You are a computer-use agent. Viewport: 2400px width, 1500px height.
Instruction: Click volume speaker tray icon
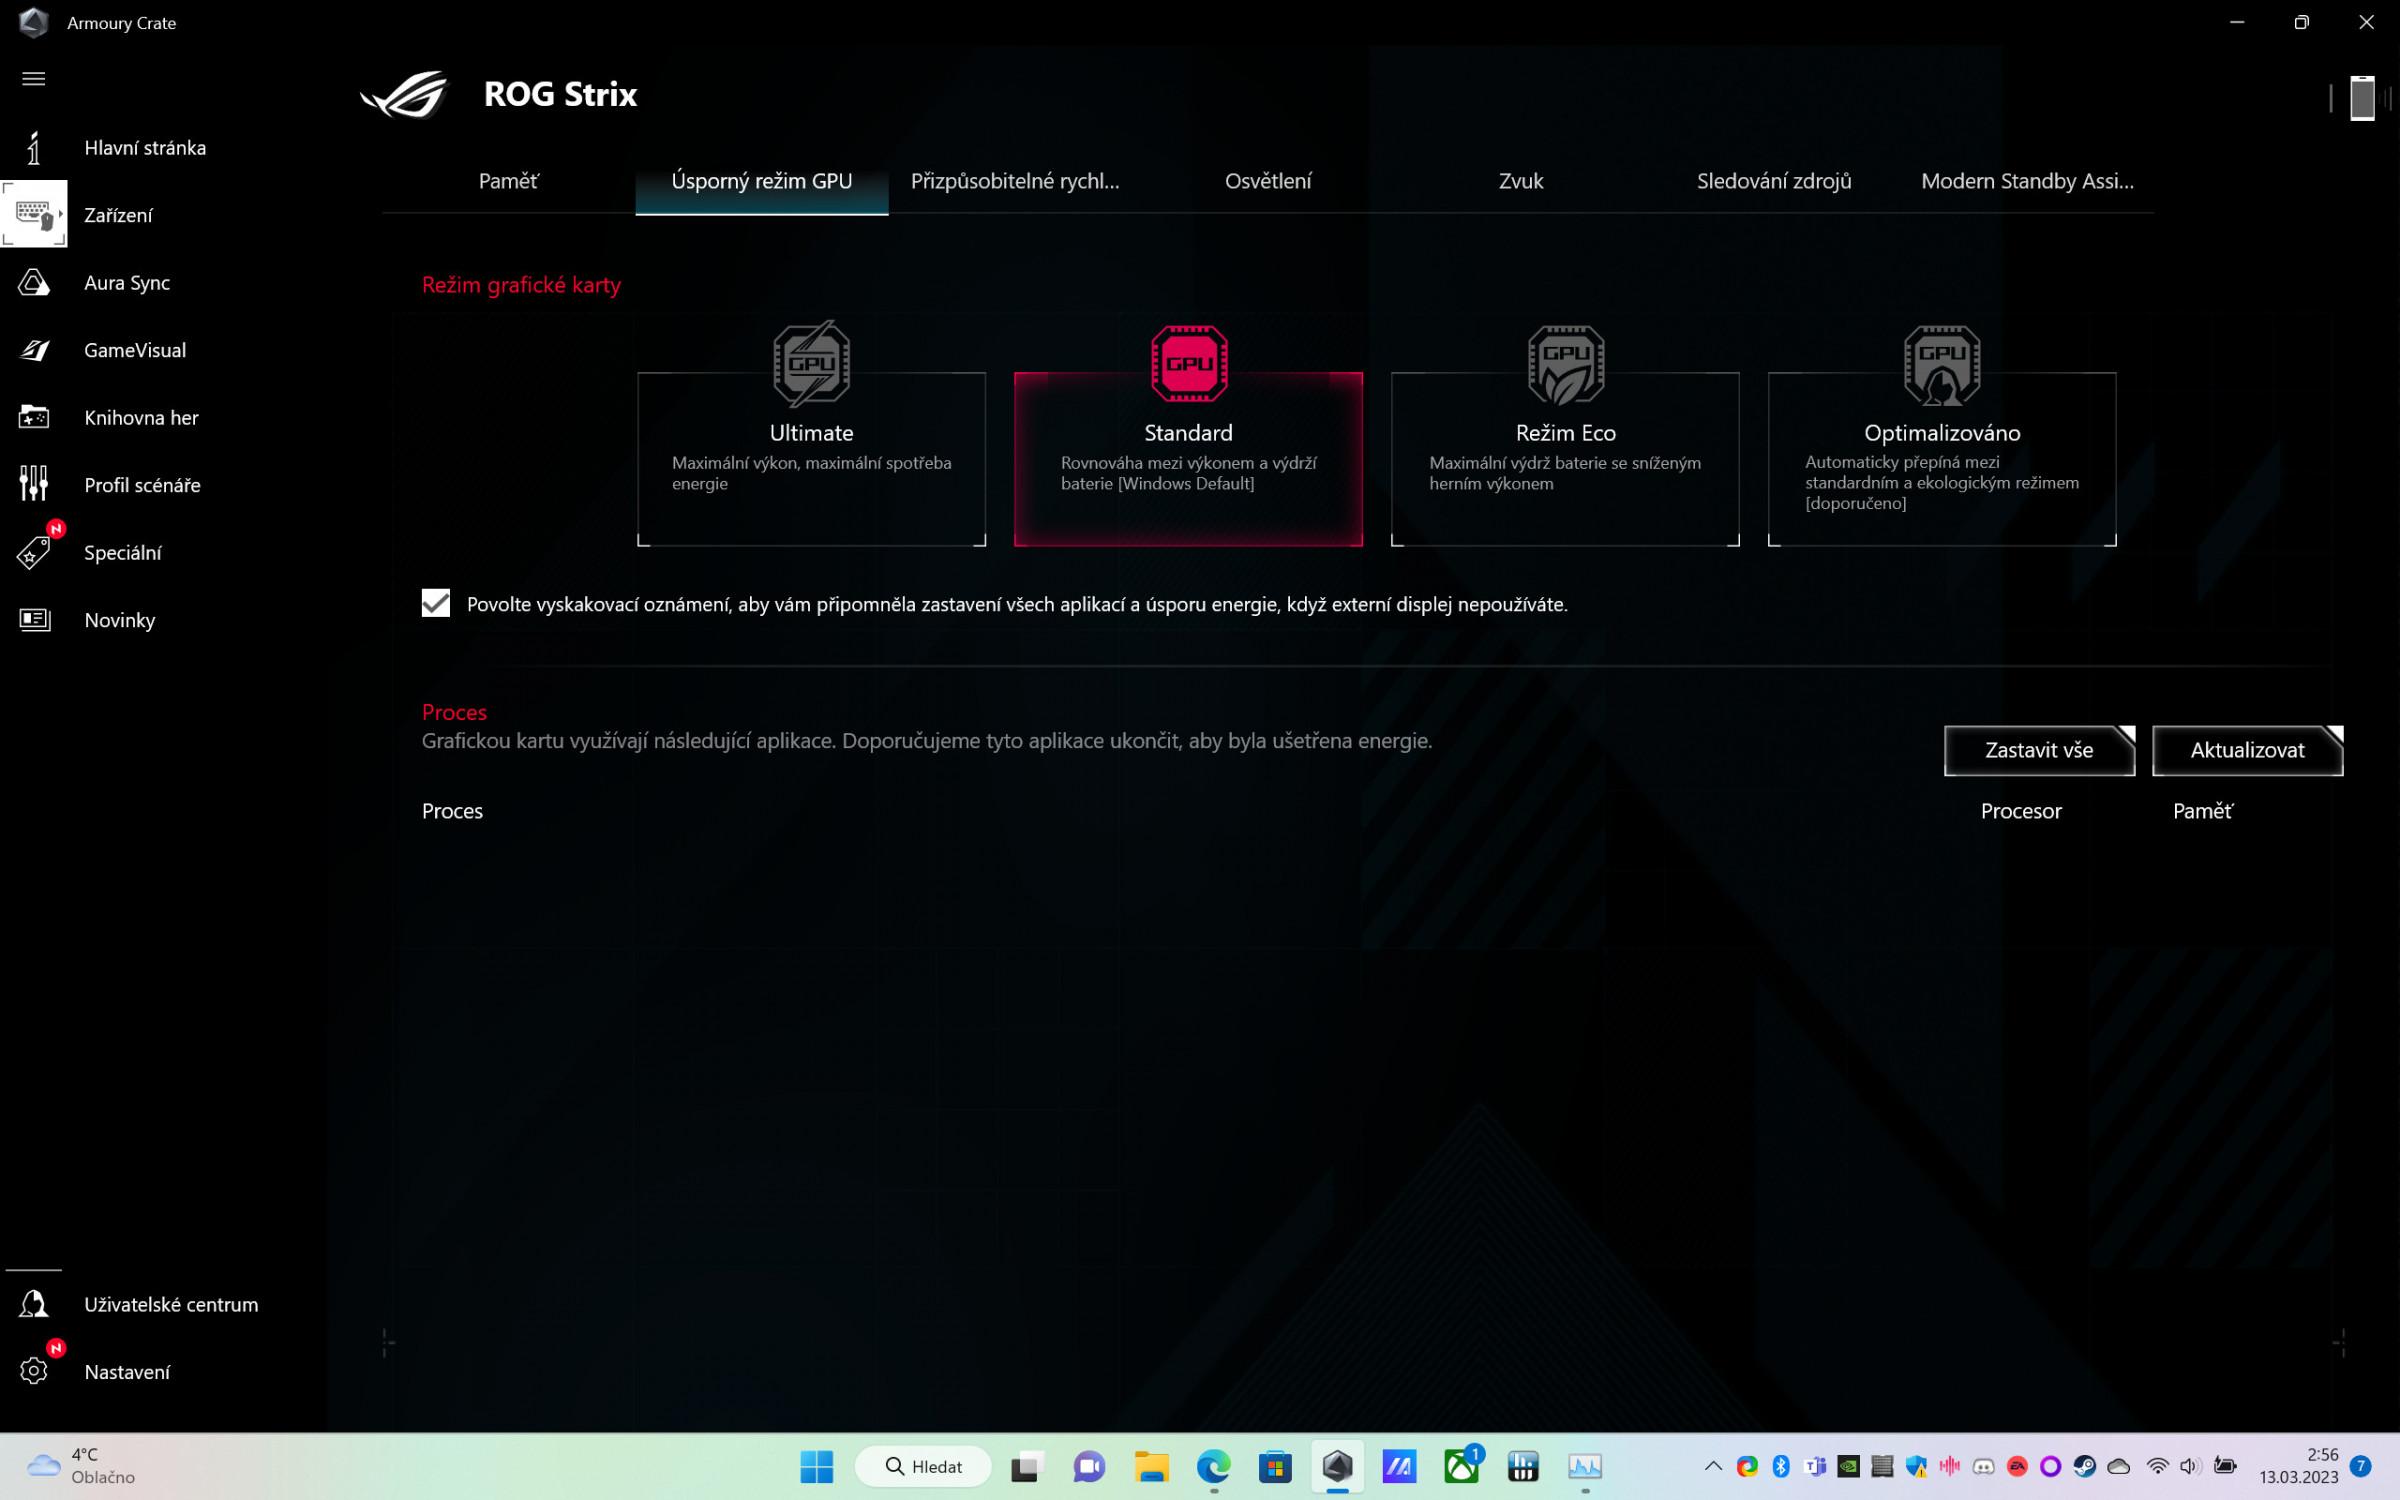[x=2189, y=1466]
